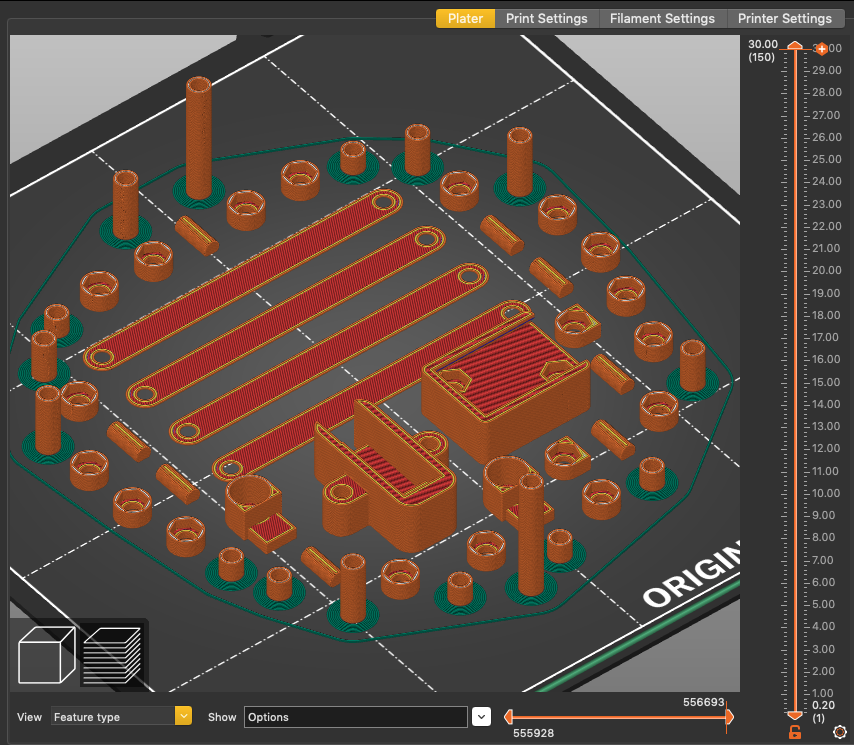This screenshot has height=745, width=854.
Task: Toggle the layer slider lock icon
Action: tap(795, 732)
